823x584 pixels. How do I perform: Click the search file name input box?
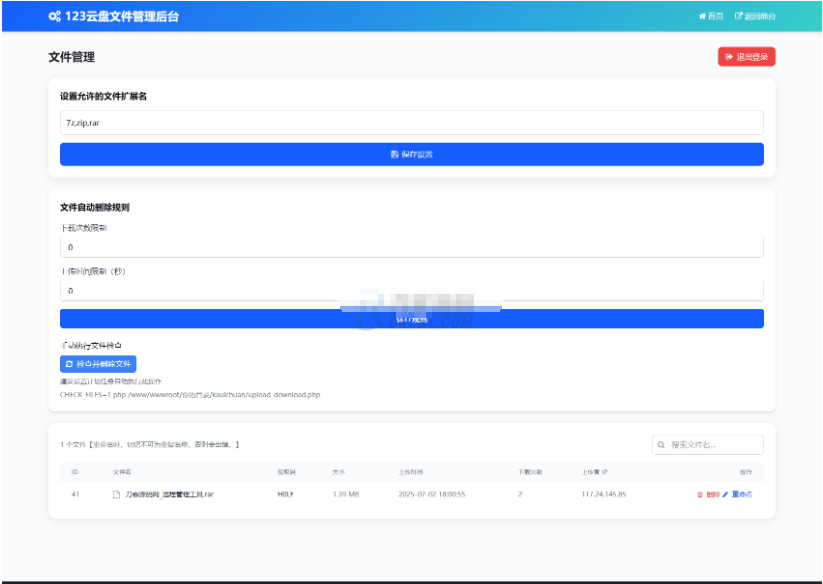pos(714,444)
